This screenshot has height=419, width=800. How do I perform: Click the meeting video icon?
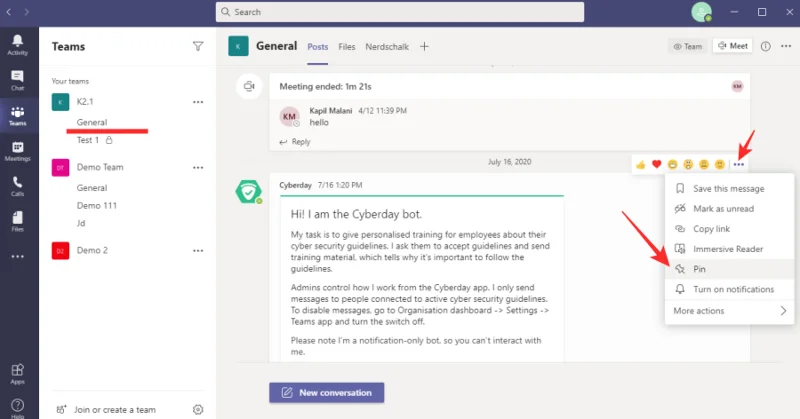249,86
